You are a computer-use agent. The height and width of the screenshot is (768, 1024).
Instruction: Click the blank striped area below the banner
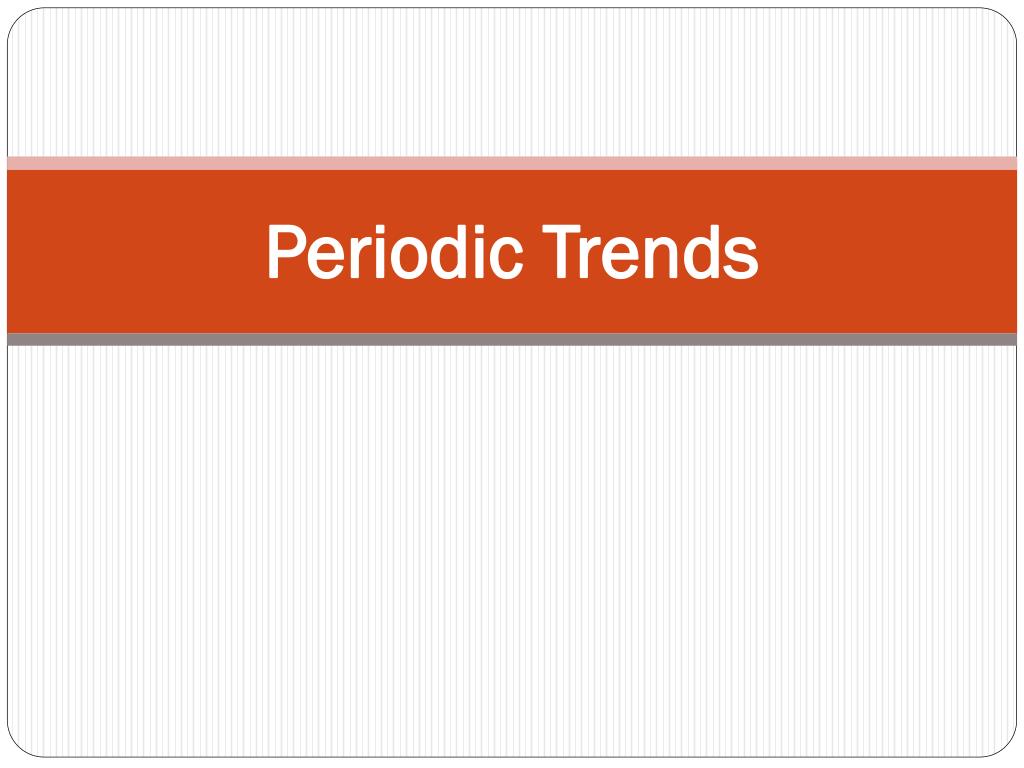[x=512, y=551]
